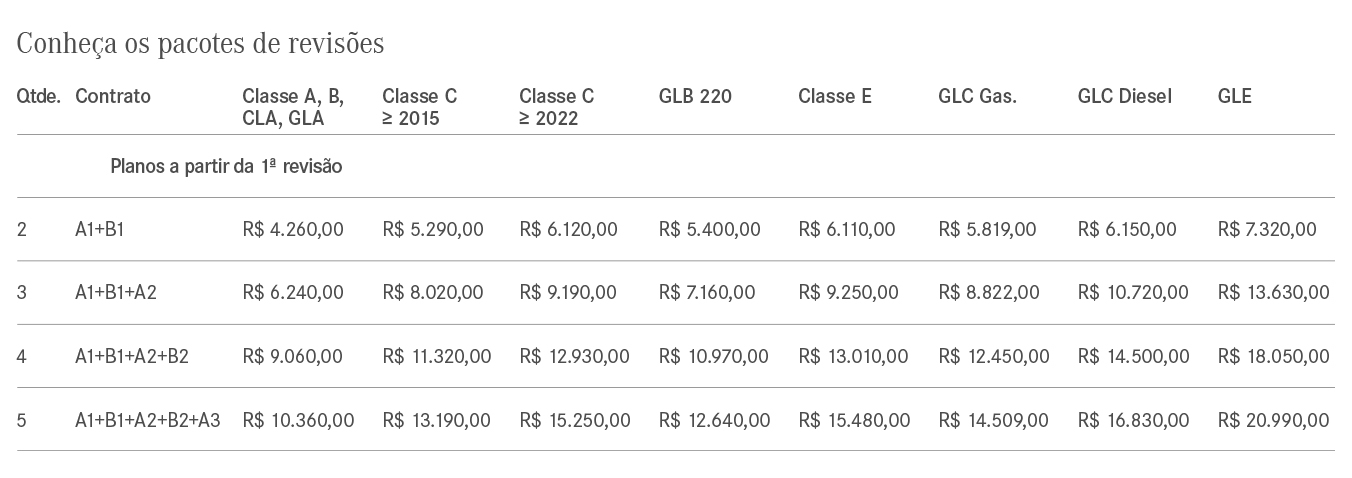Image resolution: width=1352 pixels, height=478 pixels.
Task: Click the 'Contrato' column header
Action: [x=113, y=97]
